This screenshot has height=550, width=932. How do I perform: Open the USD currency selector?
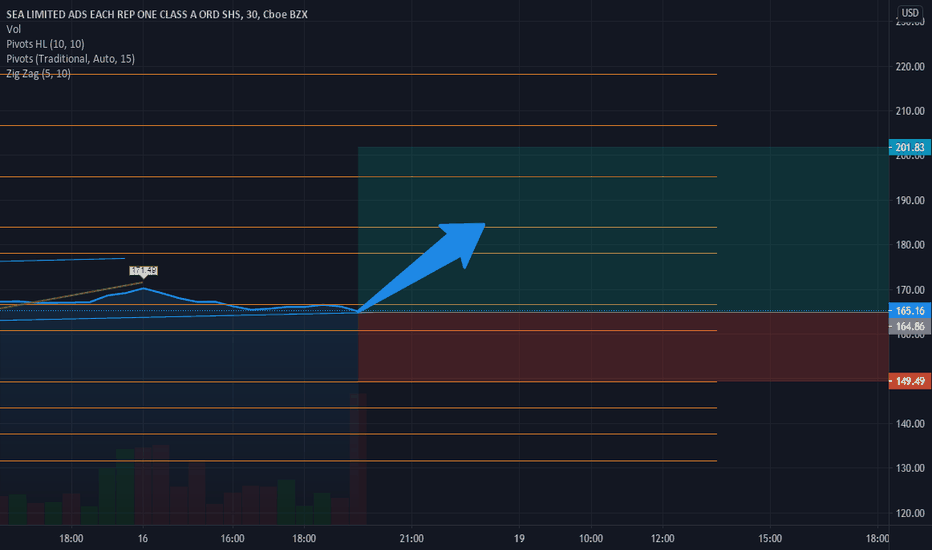910,12
